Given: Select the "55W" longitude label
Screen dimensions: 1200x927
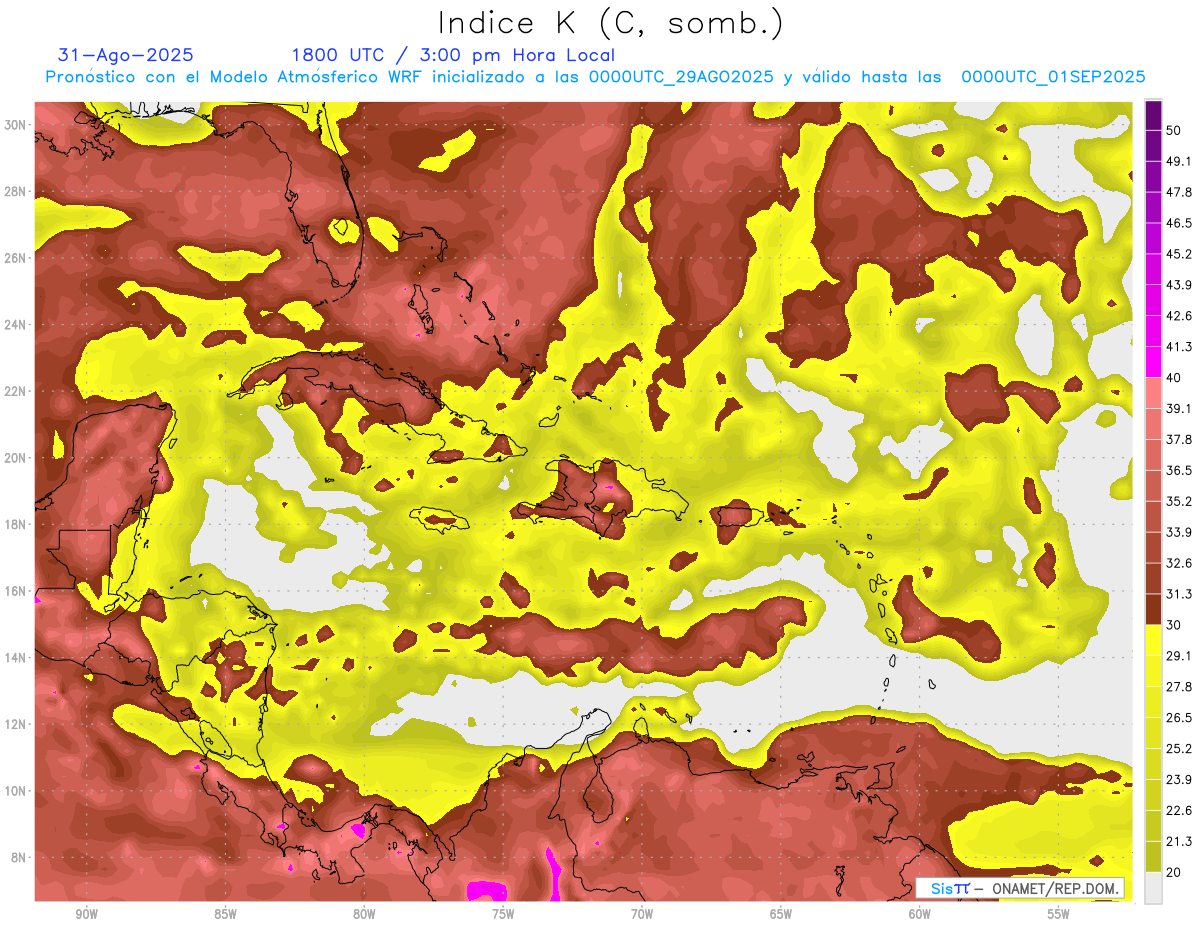Looking at the screenshot, I should [1059, 915].
